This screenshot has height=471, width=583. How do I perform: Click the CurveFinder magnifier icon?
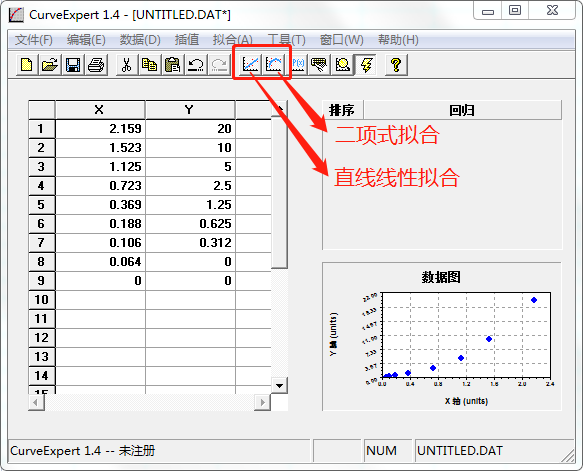(x=342, y=65)
